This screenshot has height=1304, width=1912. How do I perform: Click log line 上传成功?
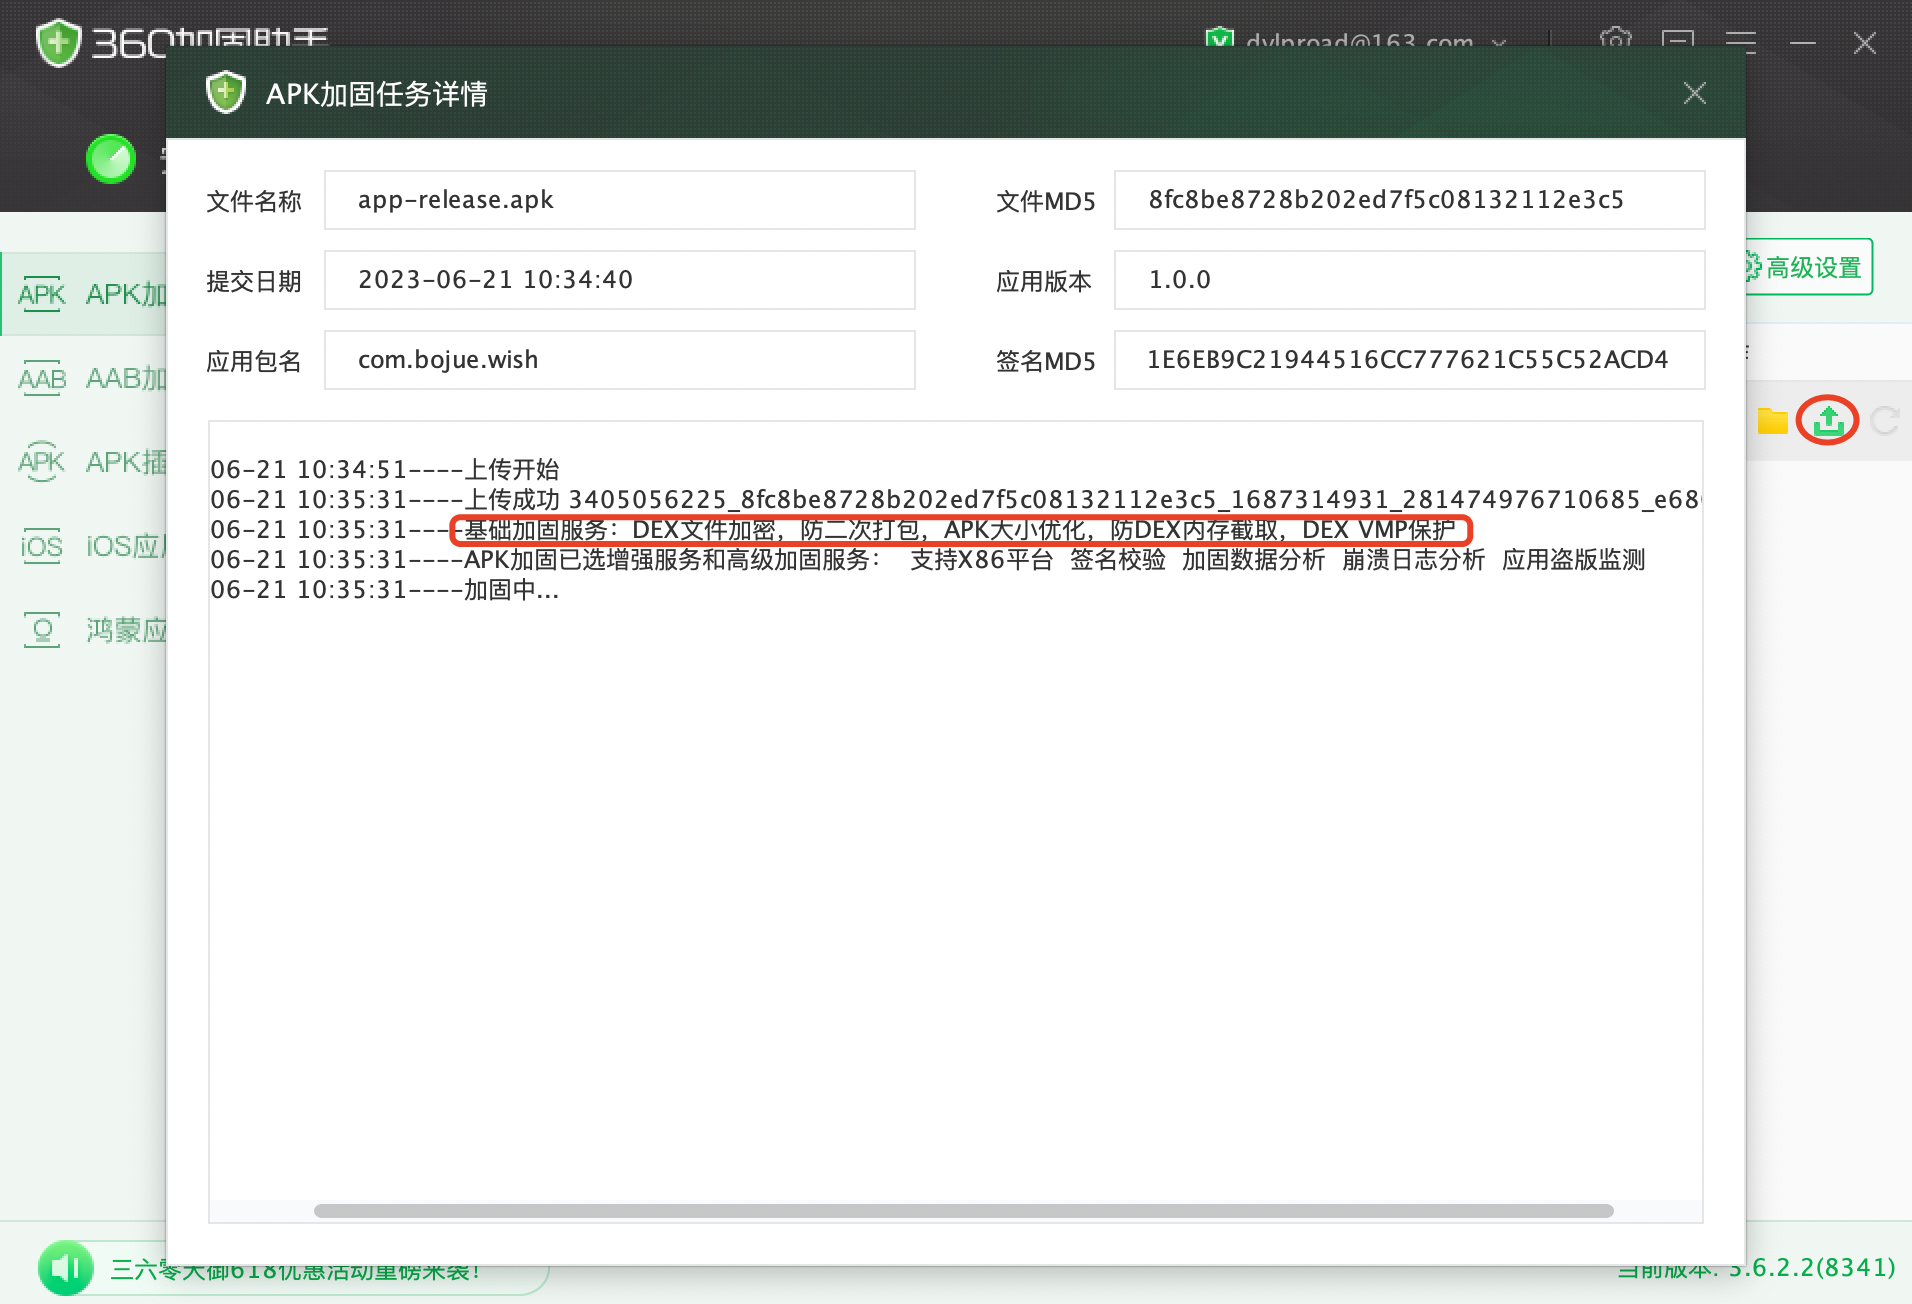[x=955, y=499]
